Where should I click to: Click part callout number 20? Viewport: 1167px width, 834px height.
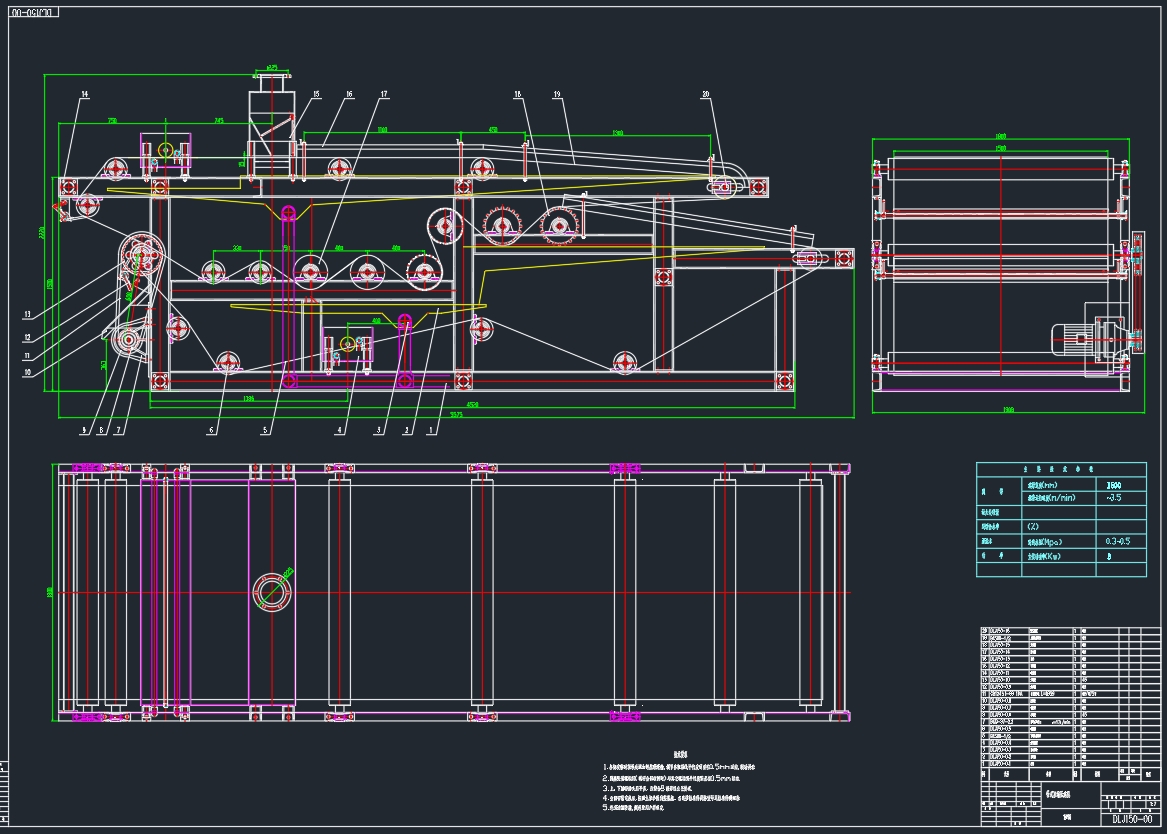click(706, 94)
